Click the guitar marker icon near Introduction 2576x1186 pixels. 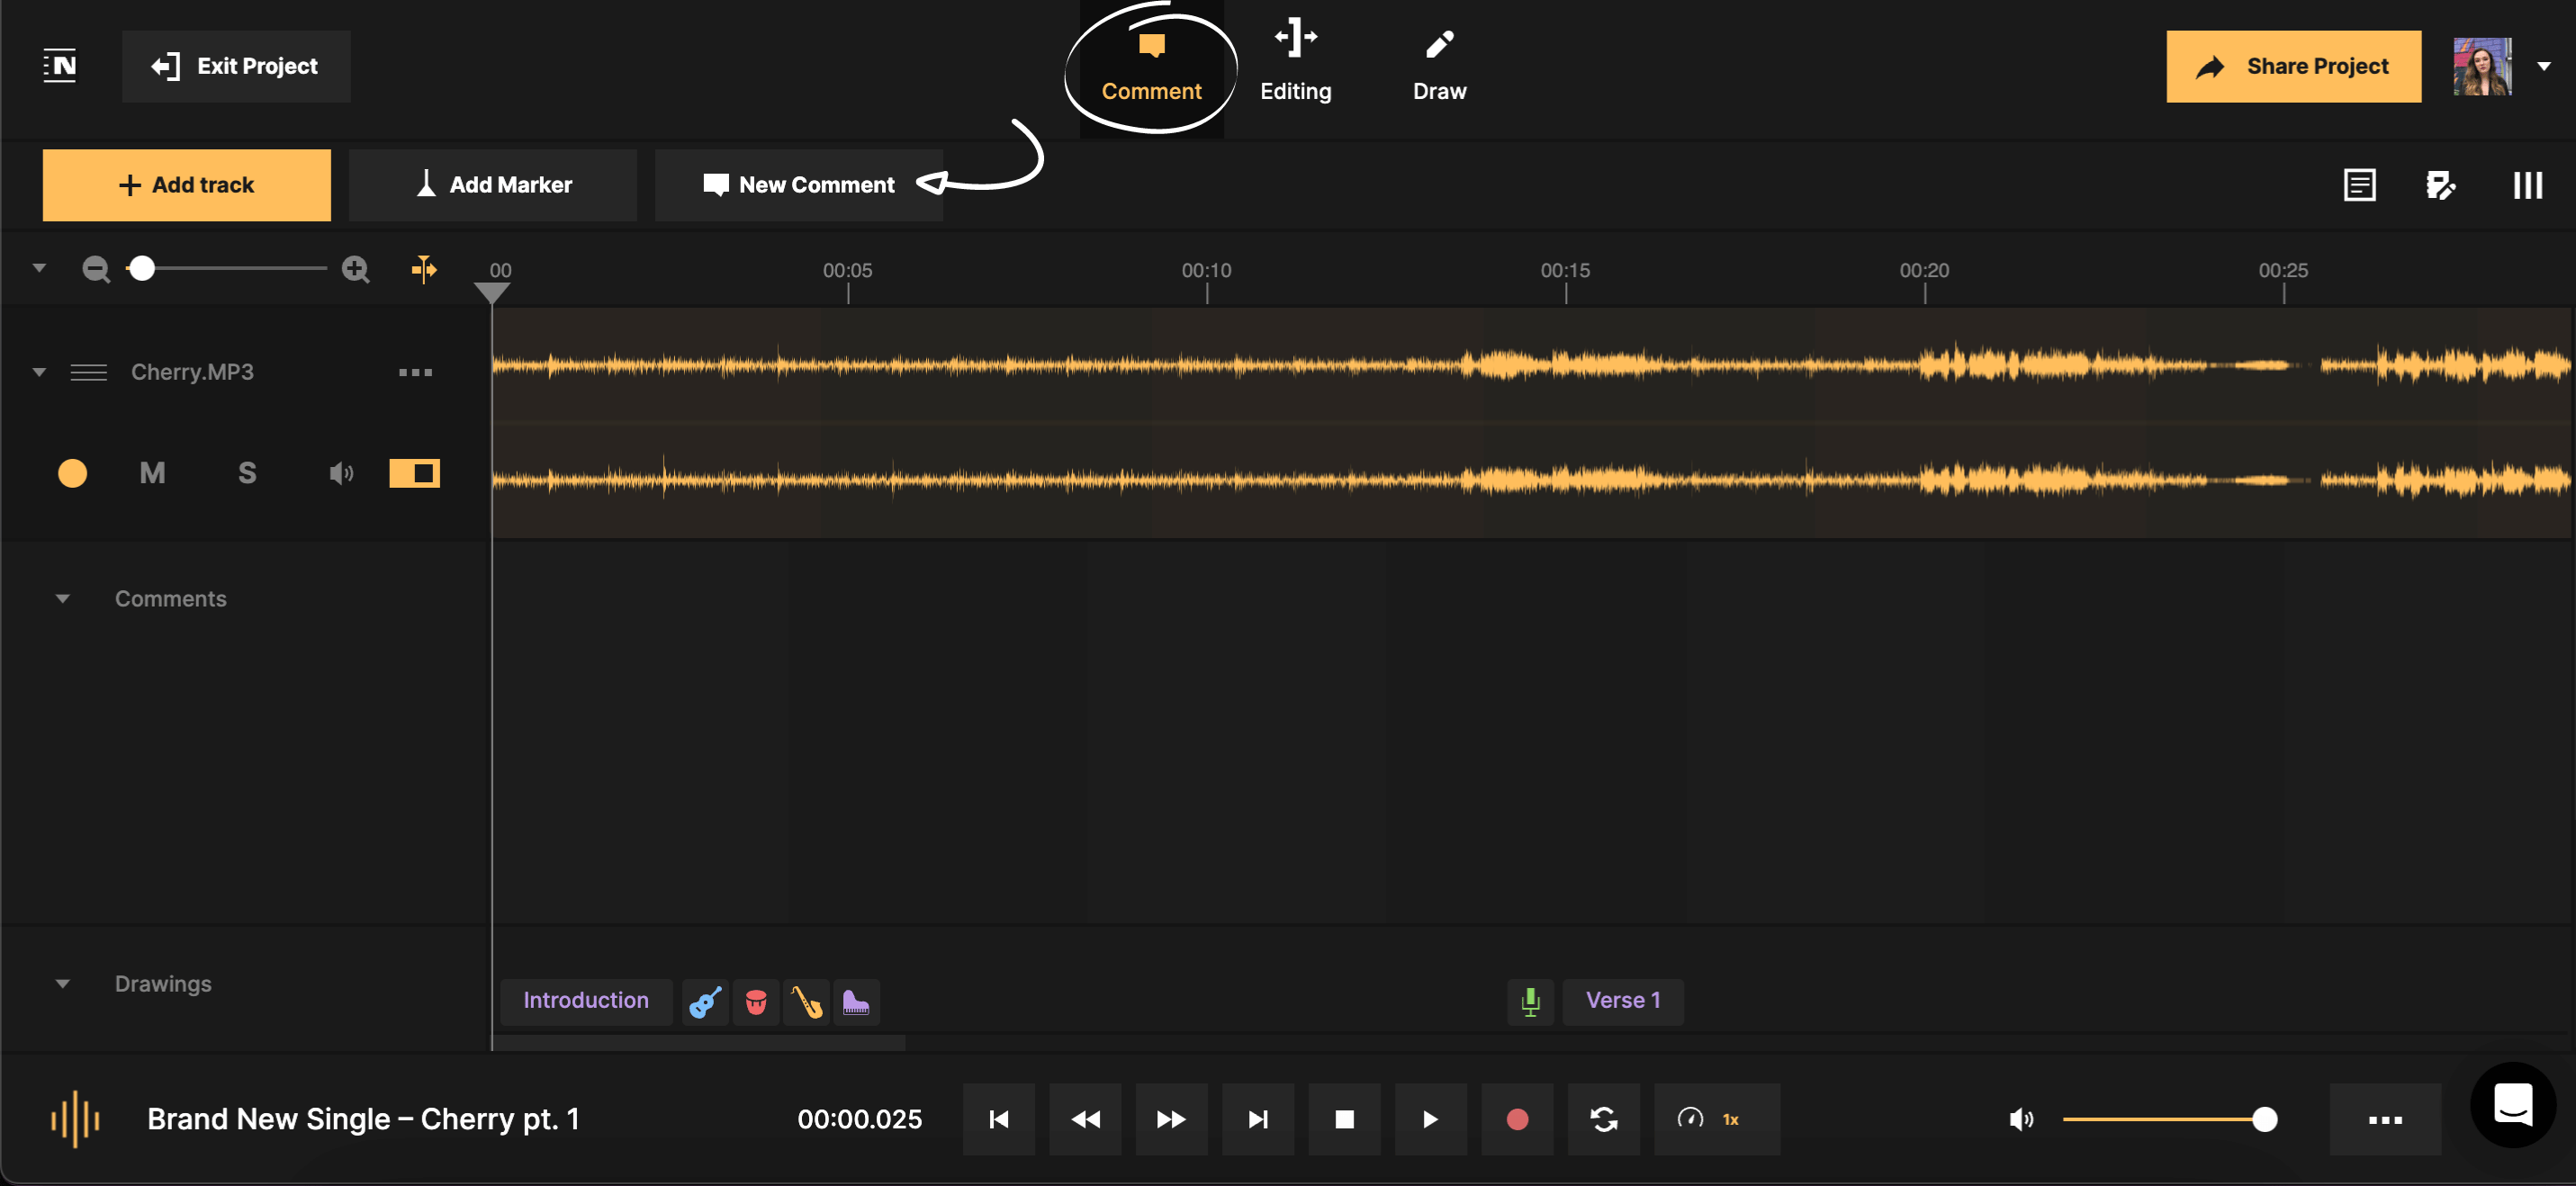(705, 1001)
